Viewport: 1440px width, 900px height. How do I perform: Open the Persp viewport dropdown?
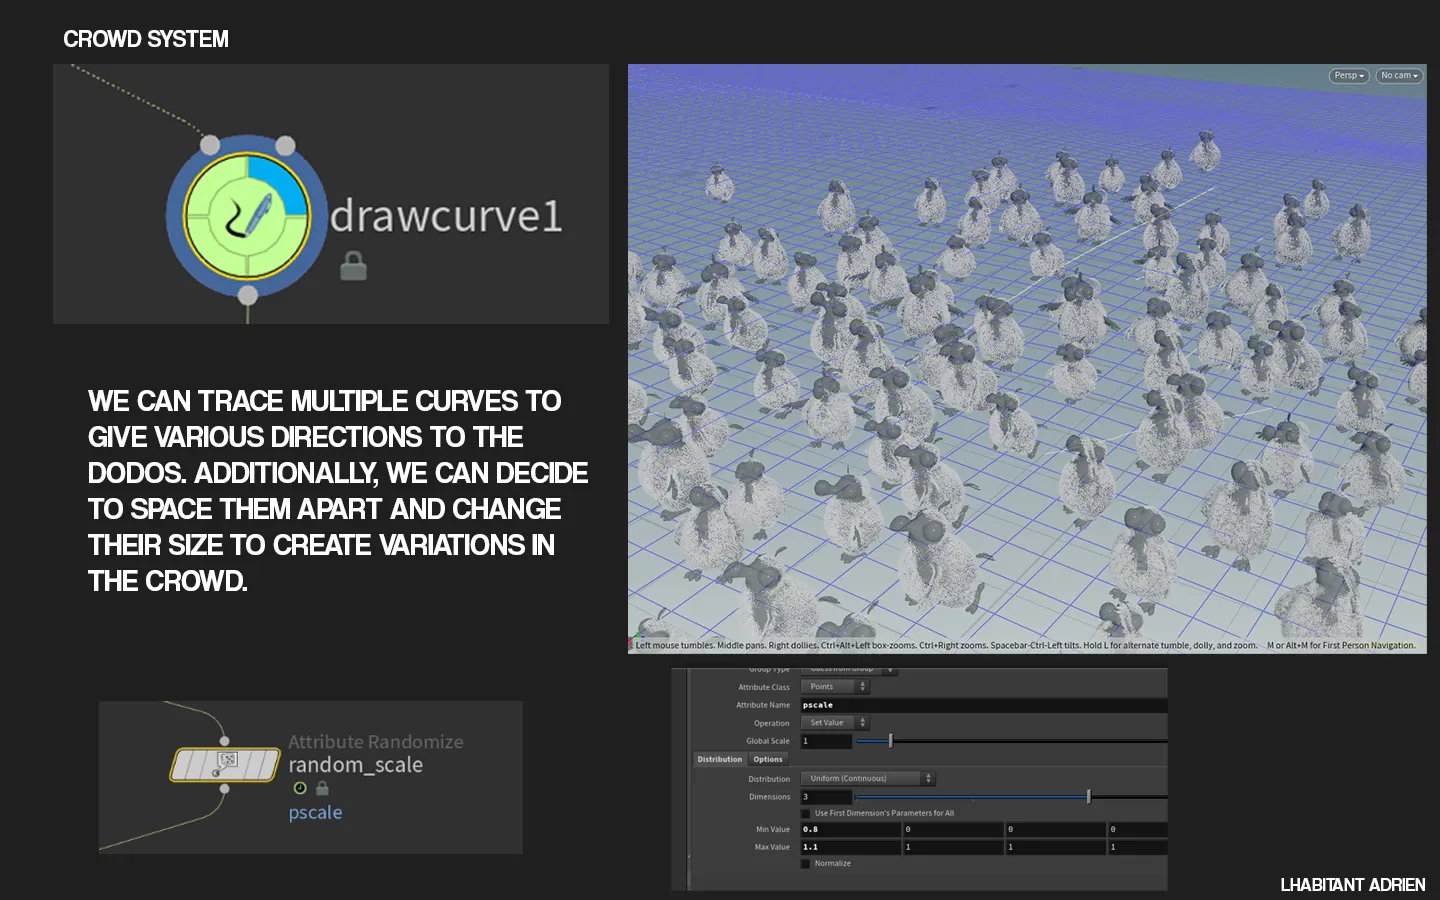pyautogui.click(x=1349, y=76)
